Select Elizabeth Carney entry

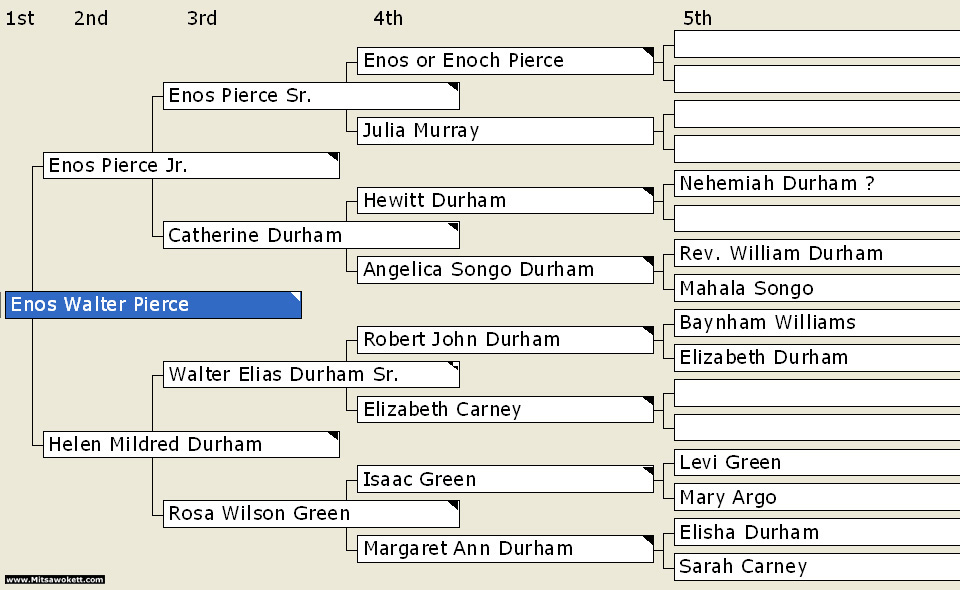pyautogui.click(x=505, y=409)
